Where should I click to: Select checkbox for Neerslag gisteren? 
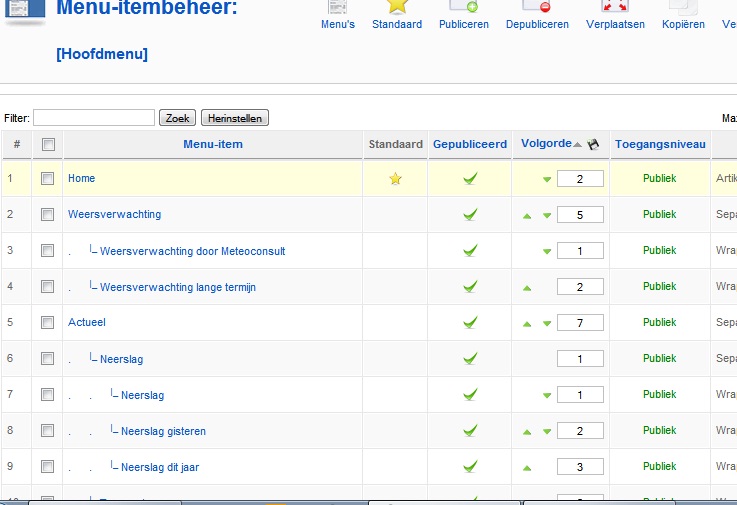47,431
